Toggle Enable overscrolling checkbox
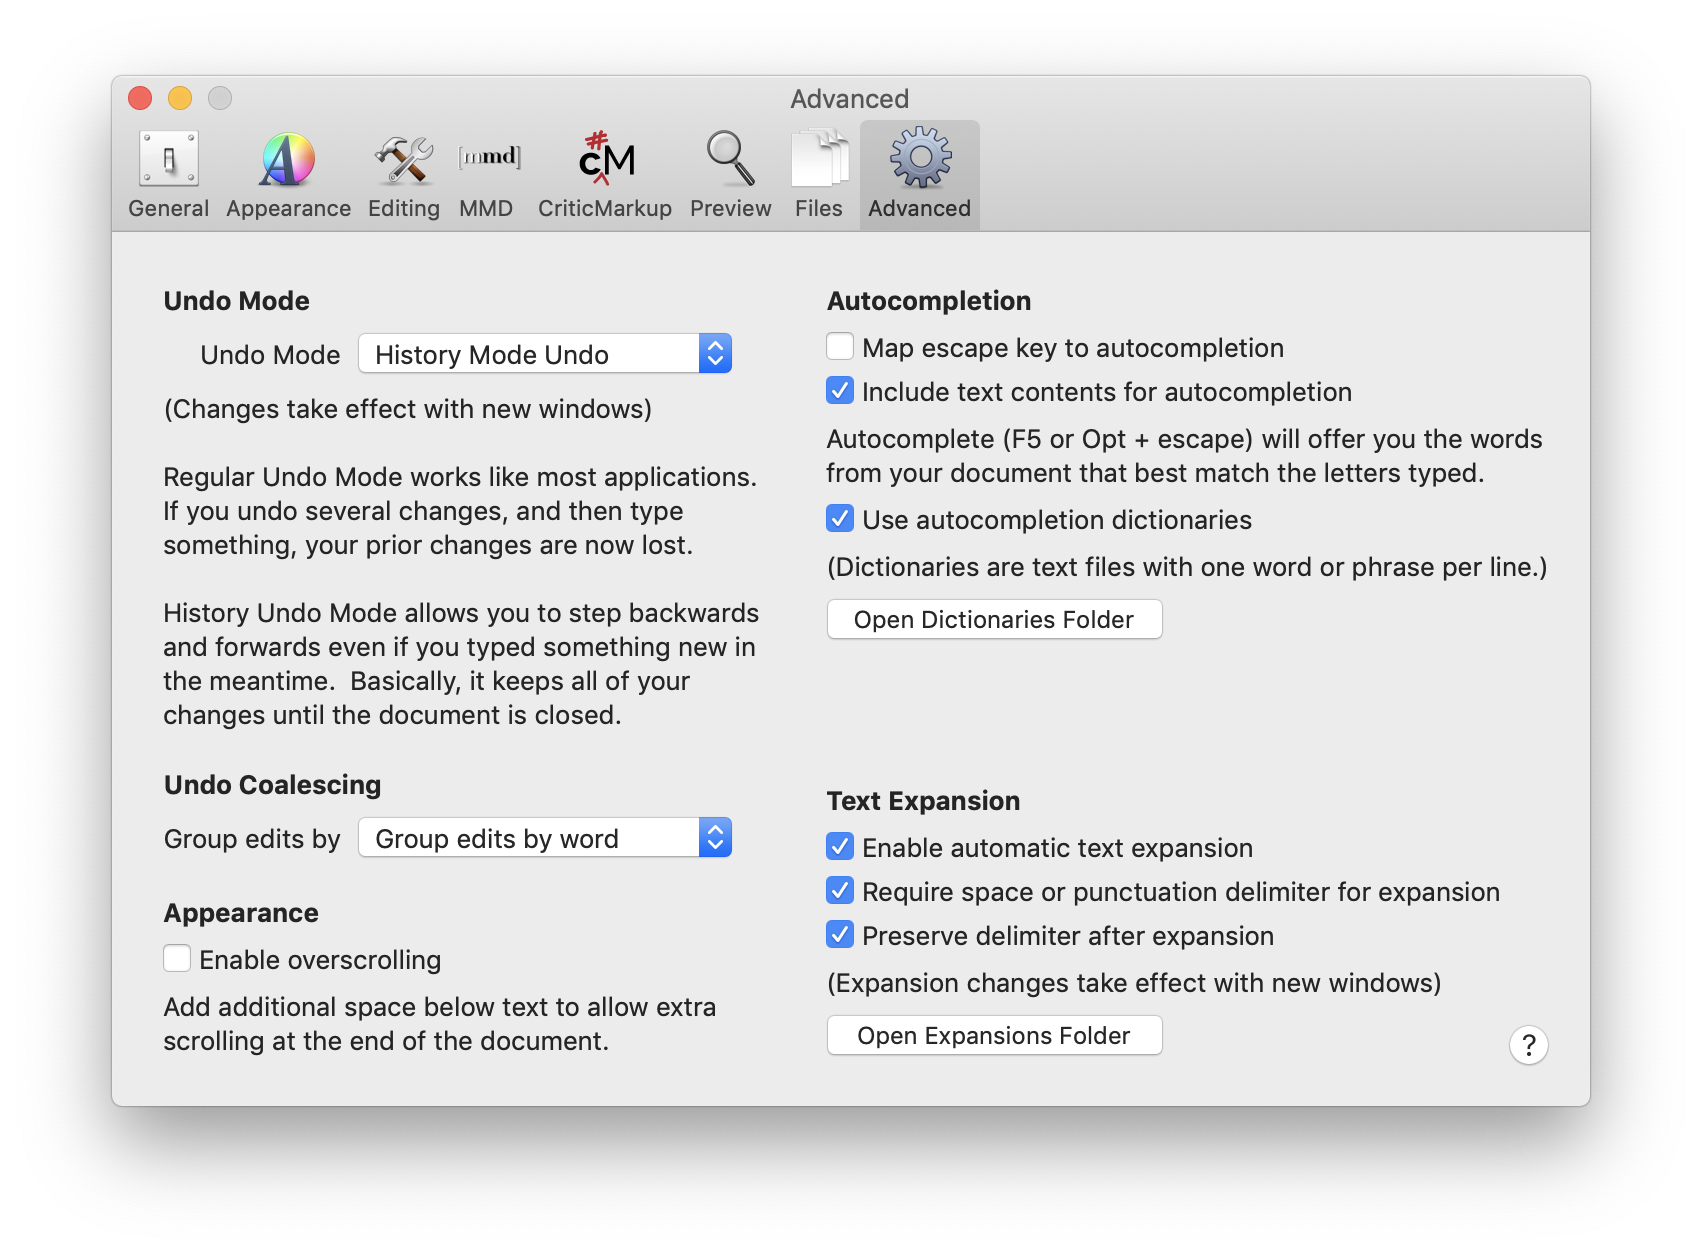The height and width of the screenshot is (1254, 1702). (x=177, y=959)
